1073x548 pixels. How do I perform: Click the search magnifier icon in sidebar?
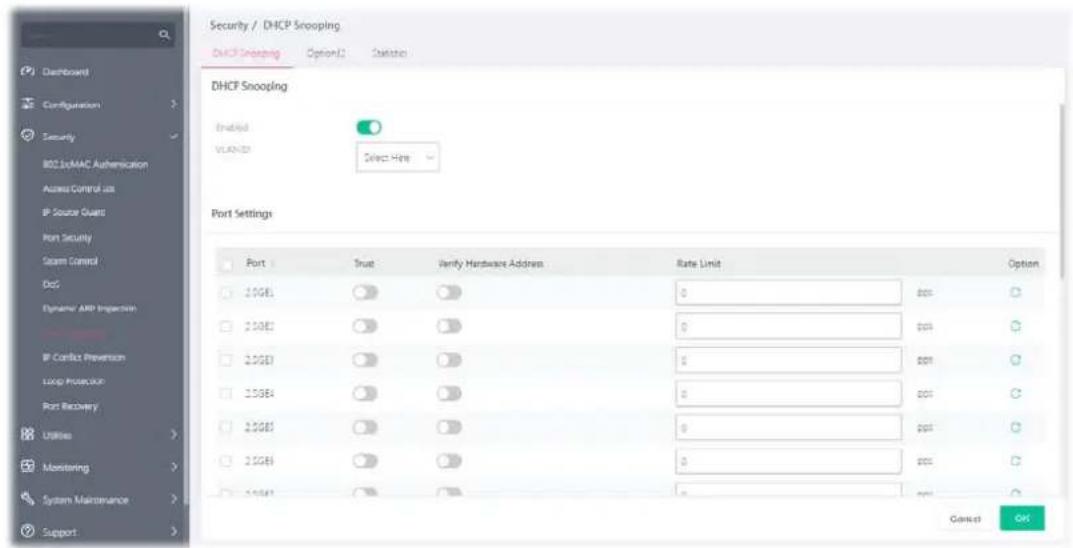[163, 33]
